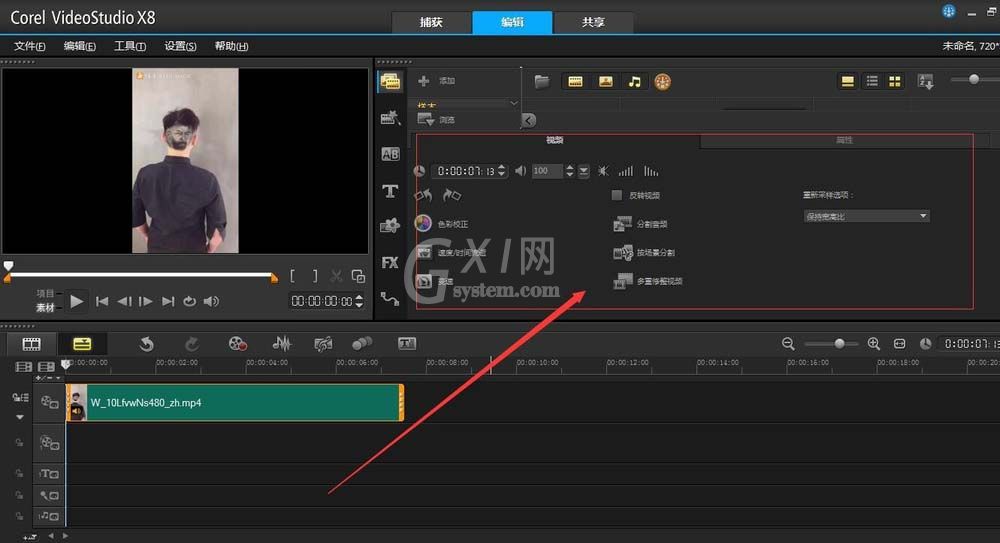Zoom in timeline with magnifier plus

(x=874, y=344)
